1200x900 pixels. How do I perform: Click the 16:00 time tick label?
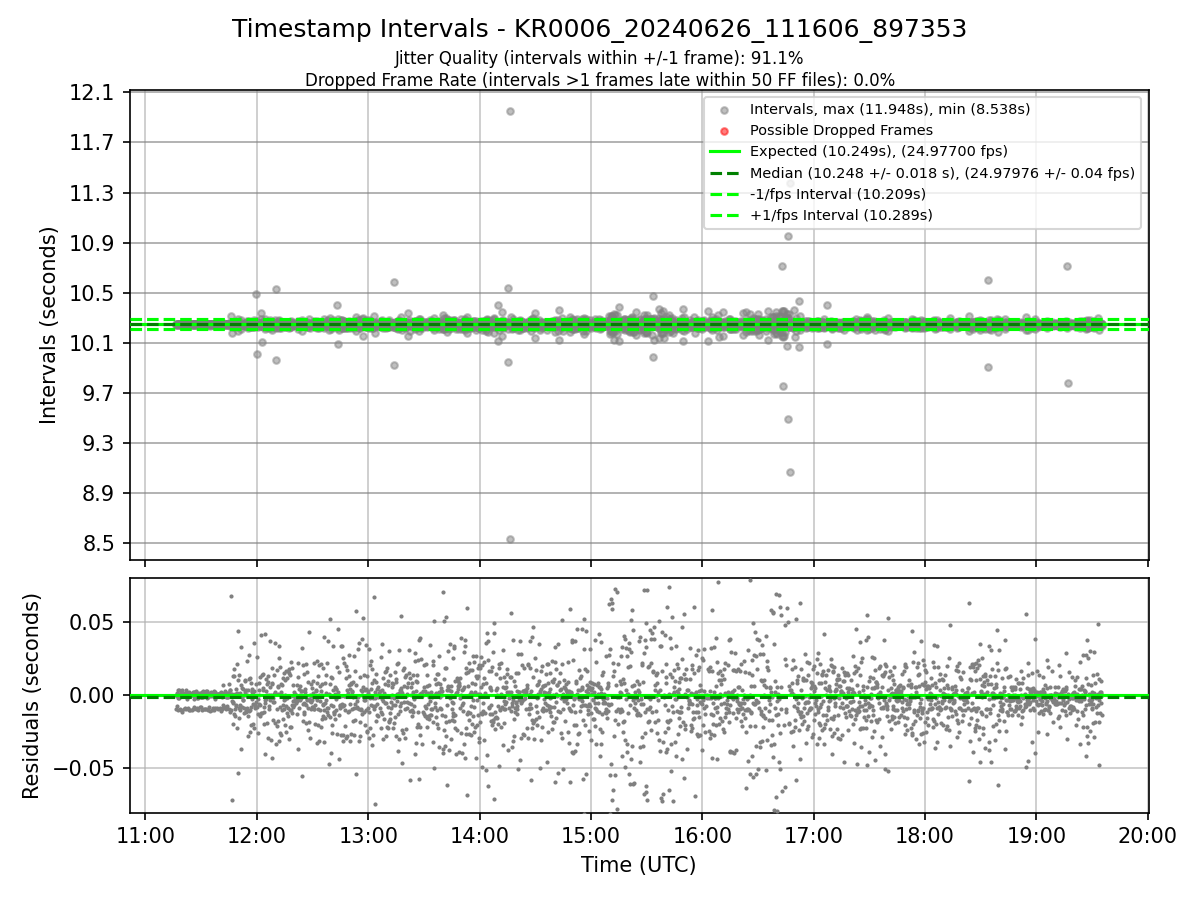coord(702,835)
